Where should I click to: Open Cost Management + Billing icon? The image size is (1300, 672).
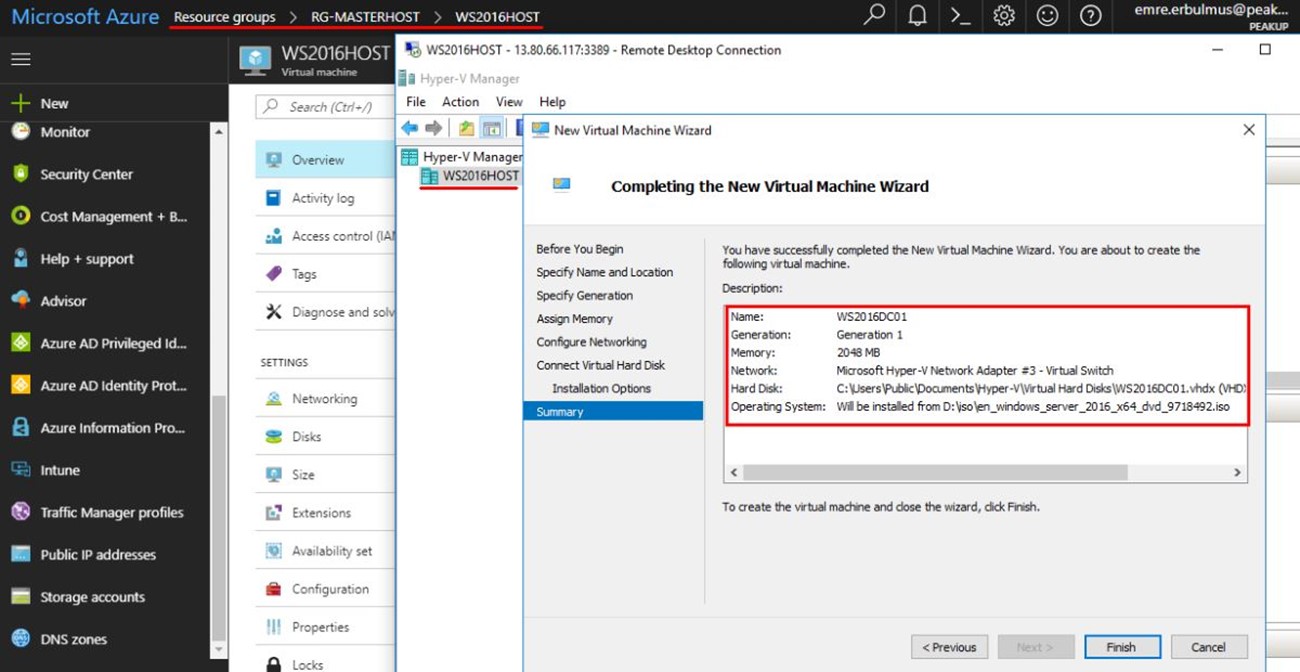pos(20,216)
